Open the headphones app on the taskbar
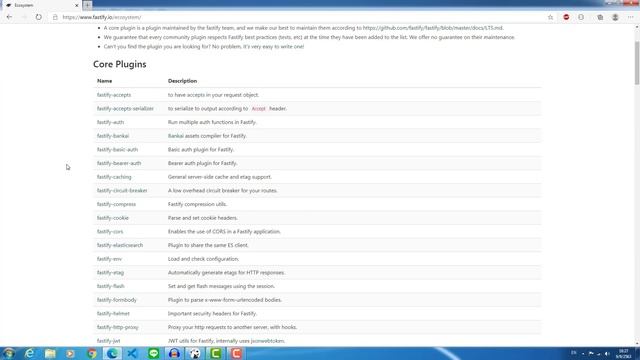Viewport: 640px width, 360px height. click(x=174, y=353)
